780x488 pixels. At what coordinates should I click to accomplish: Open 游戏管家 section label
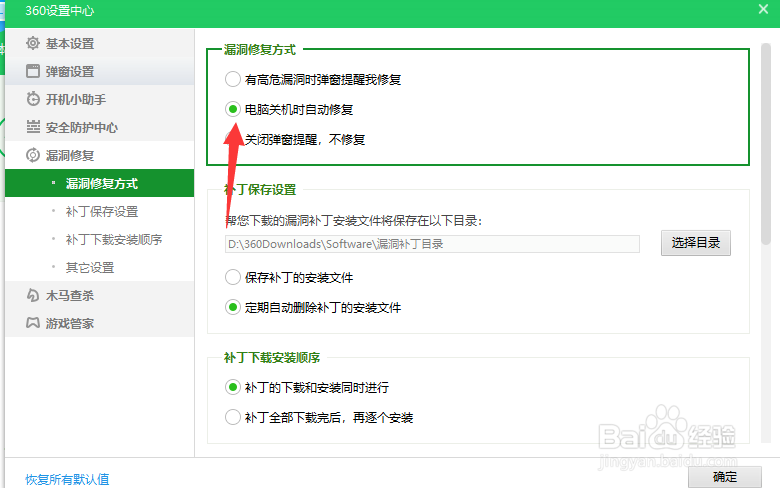point(70,324)
